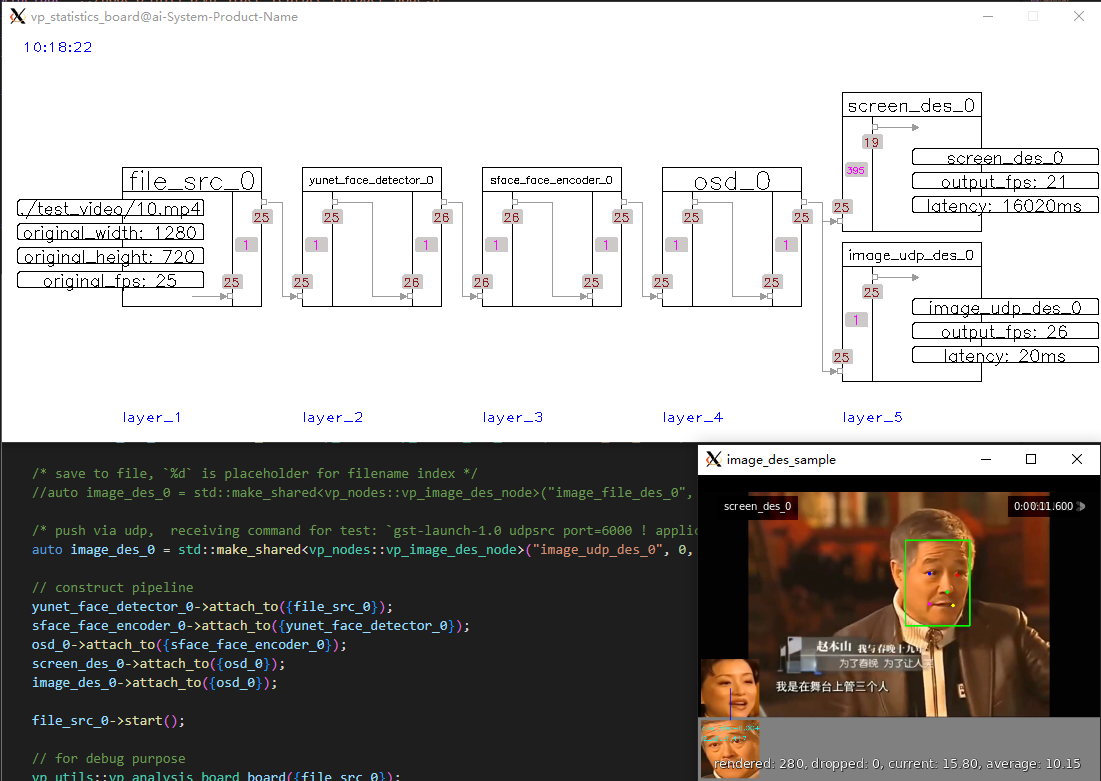Click the screen_des_0->attach_to code line
Image resolution: width=1101 pixels, height=781 pixels.
point(158,664)
